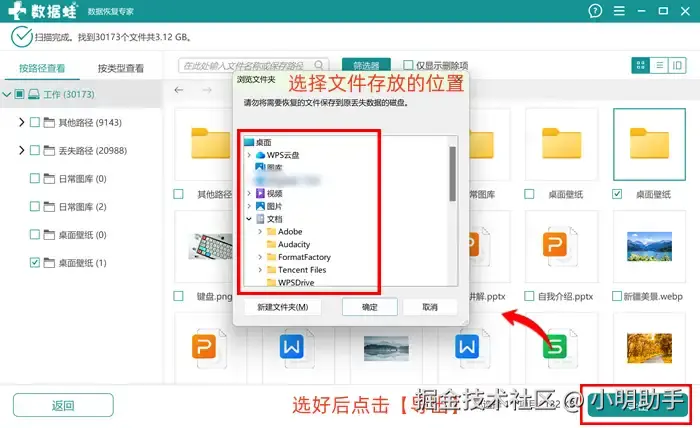Click the 图片 pictures library icon
This screenshot has width=700, height=428.
pyautogui.click(x=260, y=206)
